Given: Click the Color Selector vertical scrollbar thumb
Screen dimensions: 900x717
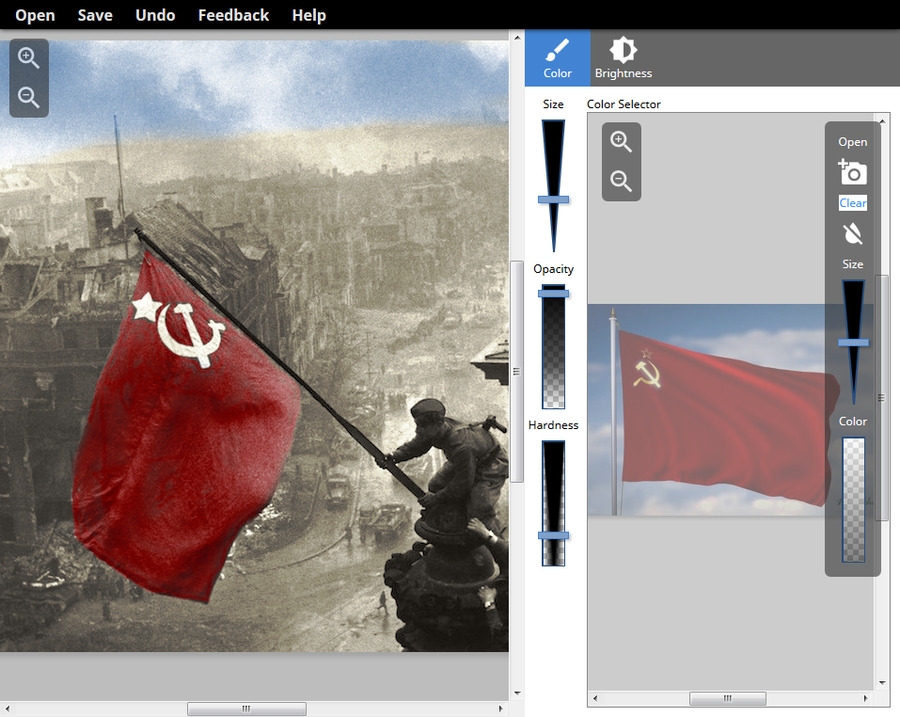Looking at the screenshot, I should click(x=881, y=398).
